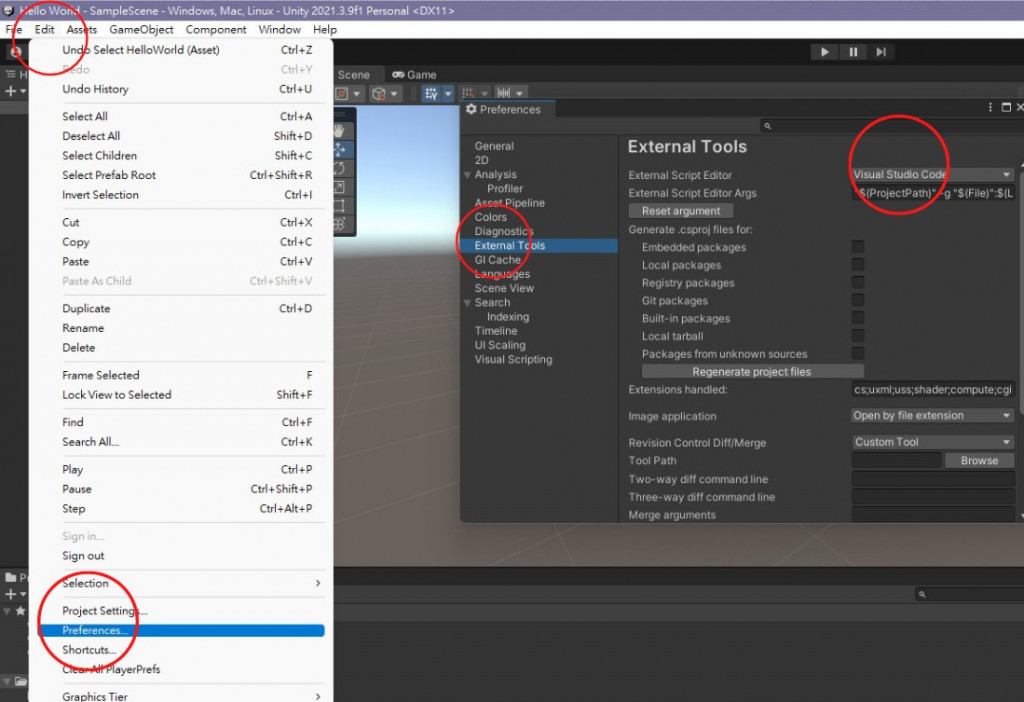Enable Packages from unknown sources checkbox
Image resolution: width=1024 pixels, height=702 pixels.
point(857,353)
